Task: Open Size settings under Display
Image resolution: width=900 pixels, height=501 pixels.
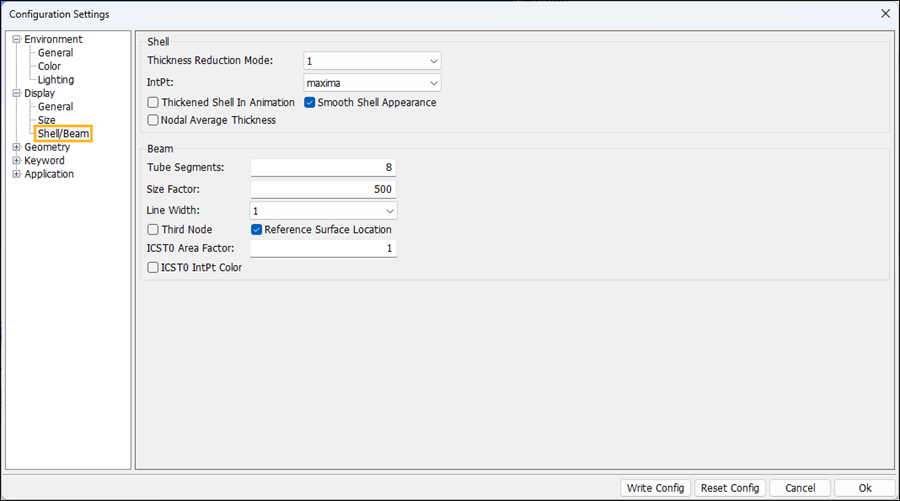Action: point(47,120)
